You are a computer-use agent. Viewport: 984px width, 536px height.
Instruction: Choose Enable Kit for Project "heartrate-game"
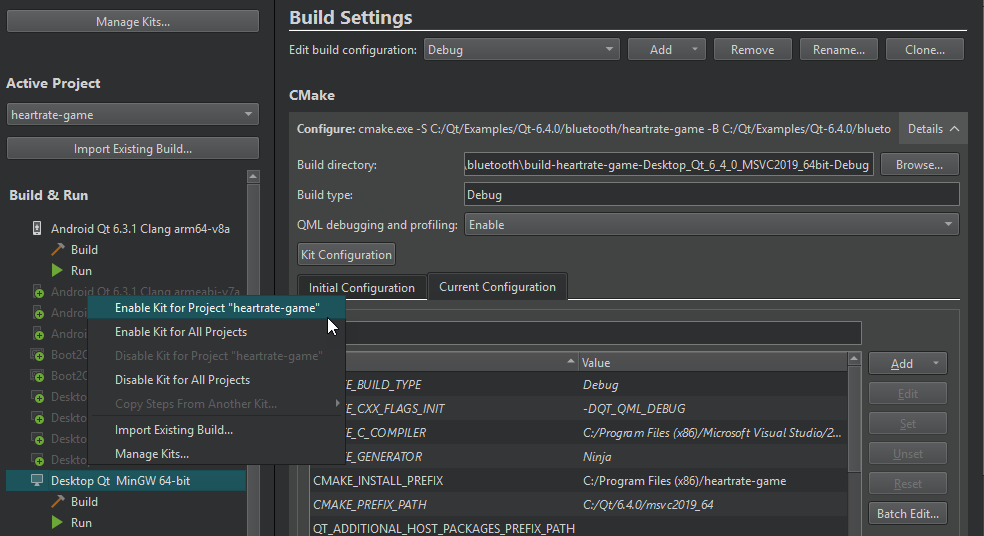(x=217, y=308)
